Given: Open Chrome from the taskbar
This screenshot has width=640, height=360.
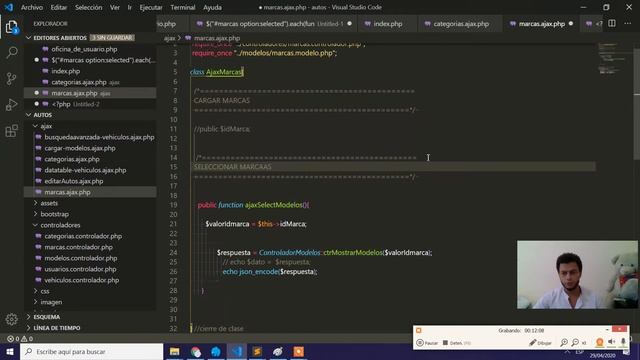Looking at the screenshot, I should (196, 351).
